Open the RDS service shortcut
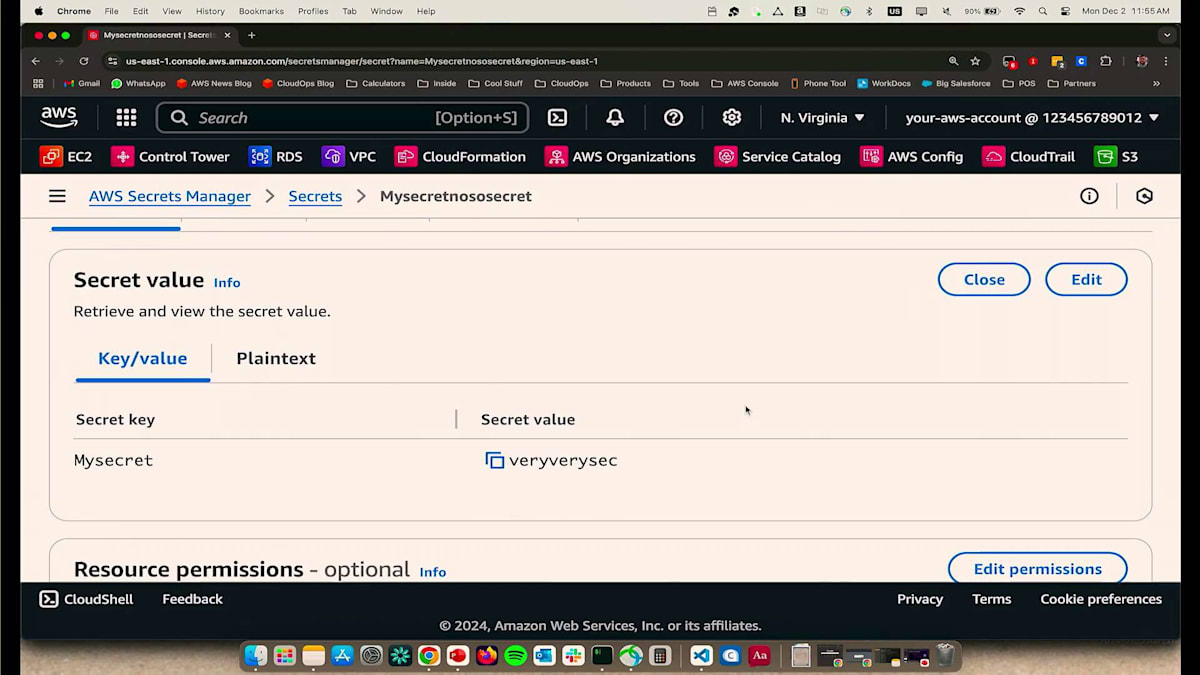 click(x=276, y=157)
